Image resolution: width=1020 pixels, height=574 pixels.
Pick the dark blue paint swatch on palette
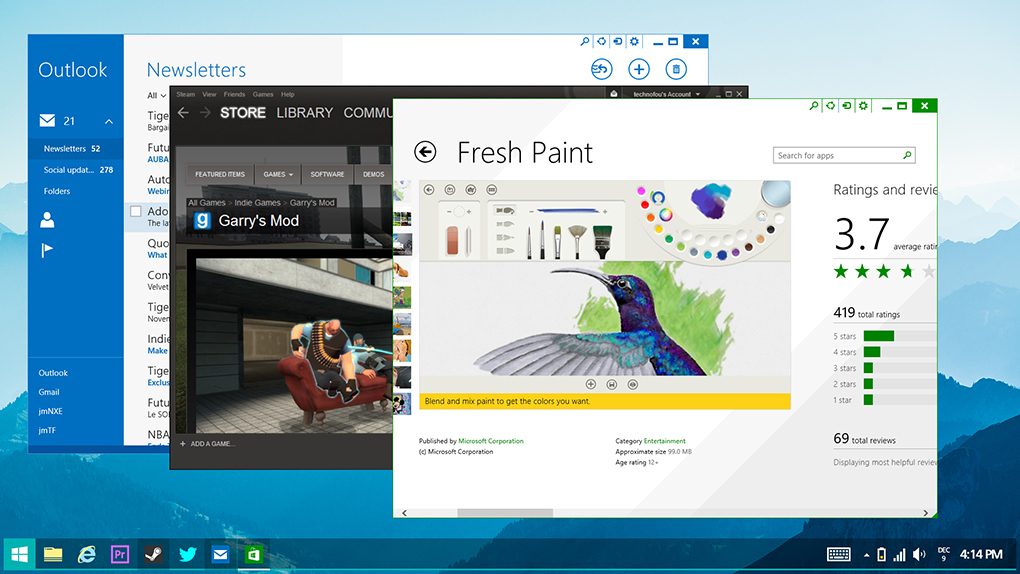(721, 256)
